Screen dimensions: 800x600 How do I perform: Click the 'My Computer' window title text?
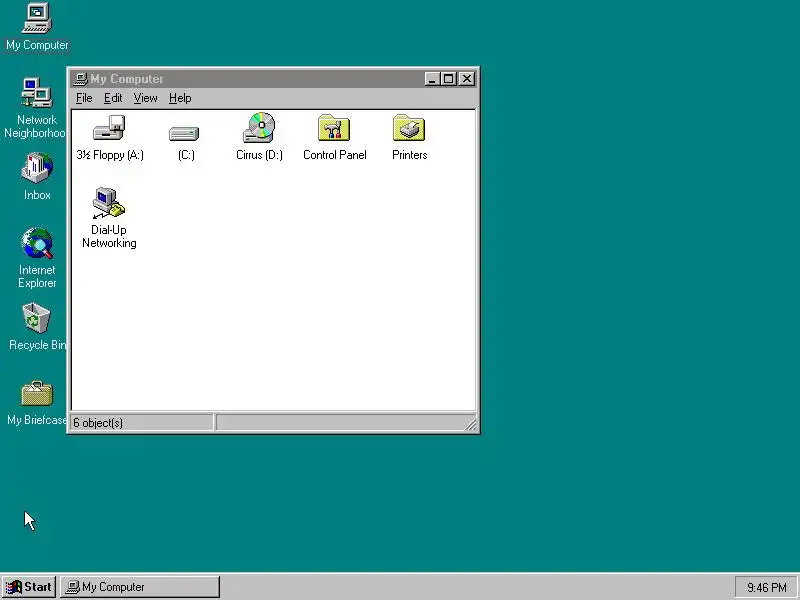127,79
